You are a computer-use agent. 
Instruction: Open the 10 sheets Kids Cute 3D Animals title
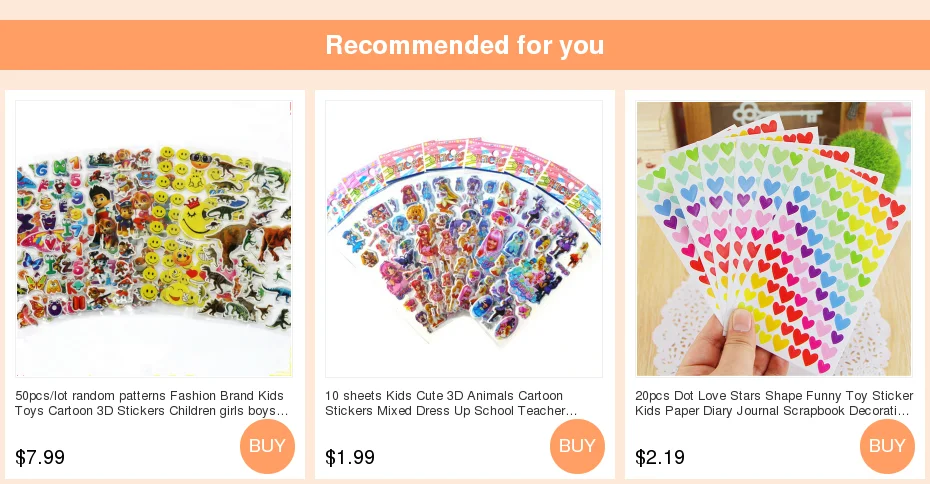[x=451, y=403]
